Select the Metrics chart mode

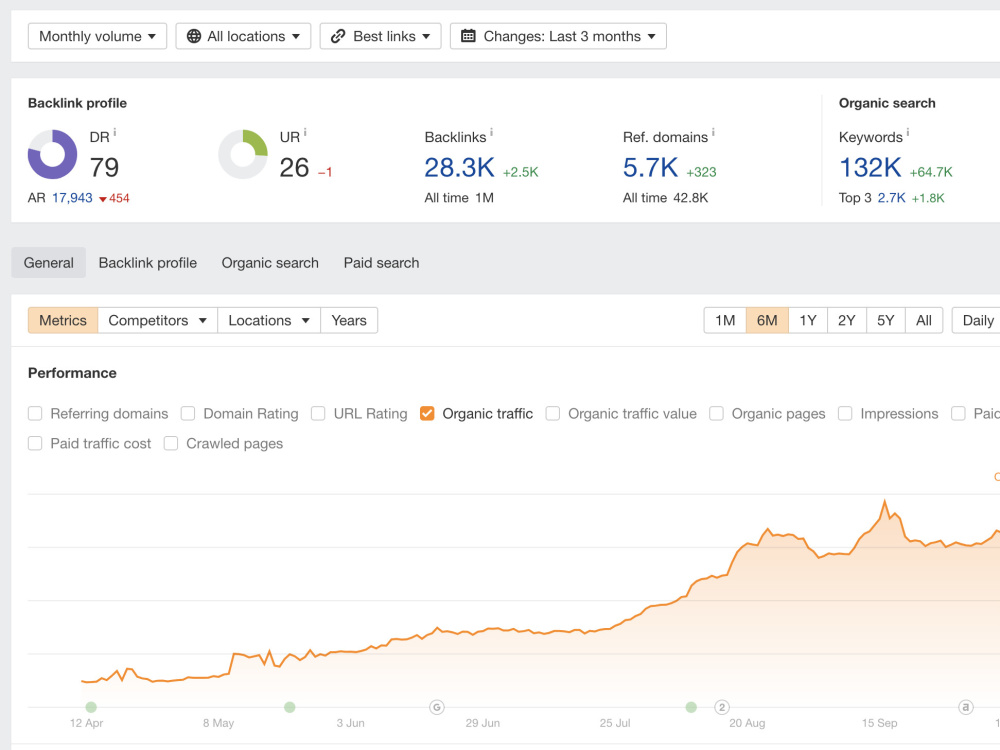pos(62,320)
